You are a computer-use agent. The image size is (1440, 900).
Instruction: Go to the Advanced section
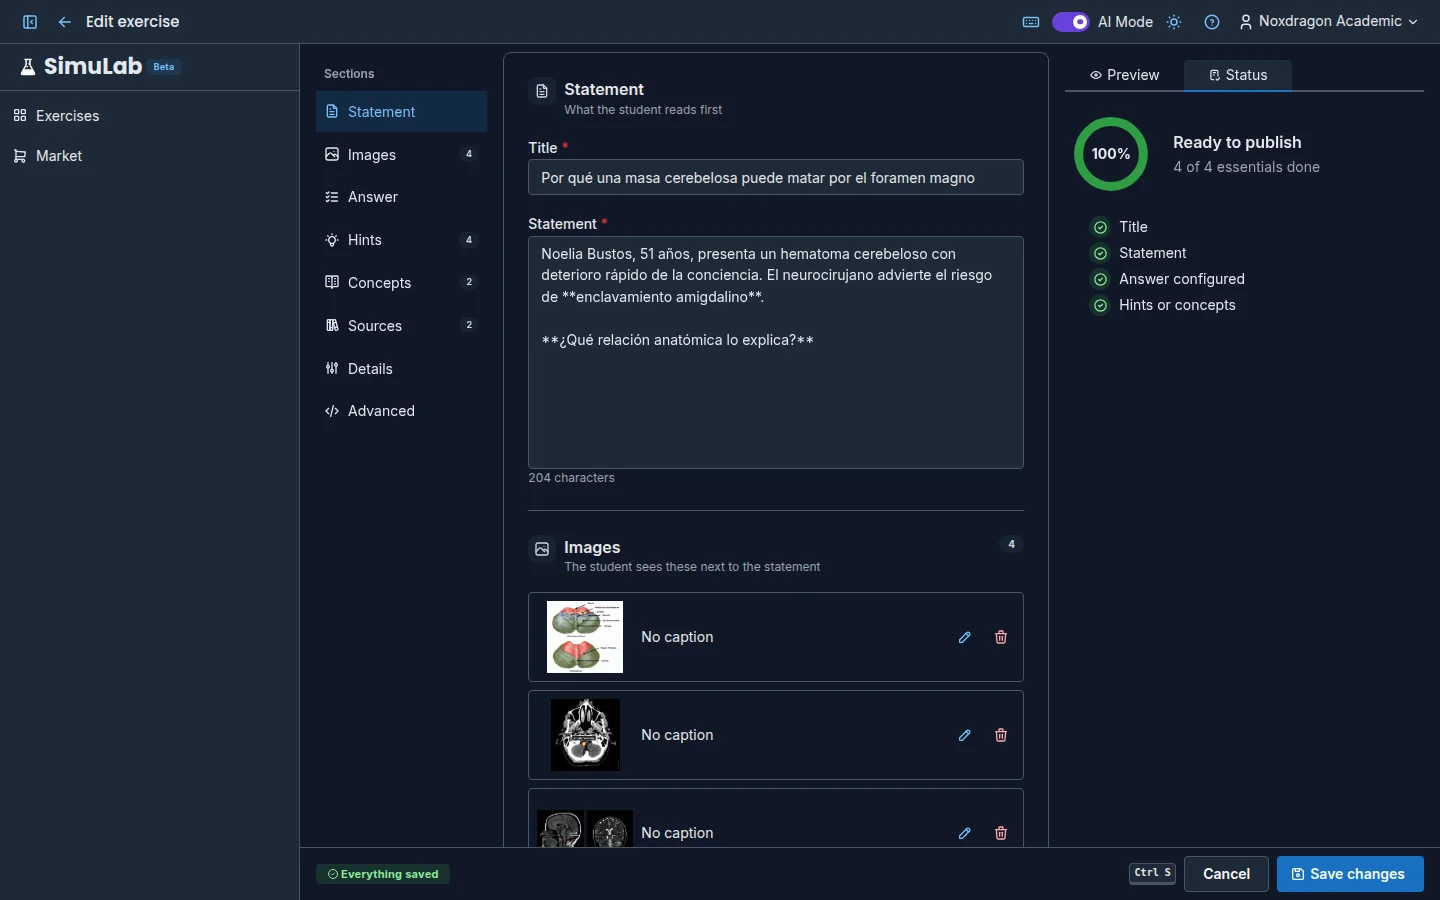pyautogui.click(x=402, y=411)
